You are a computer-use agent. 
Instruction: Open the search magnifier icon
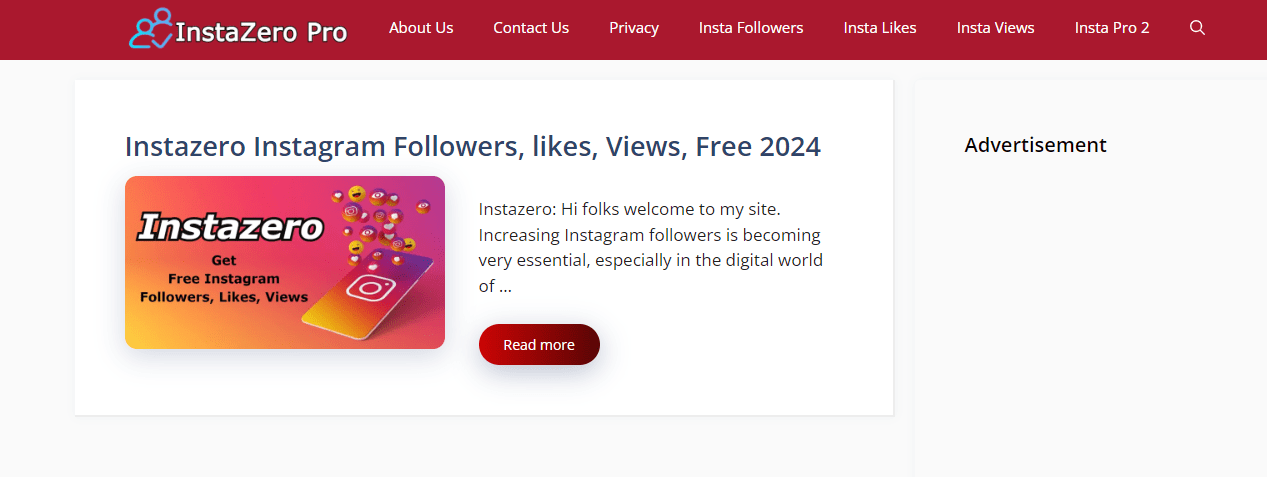click(1197, 28)
